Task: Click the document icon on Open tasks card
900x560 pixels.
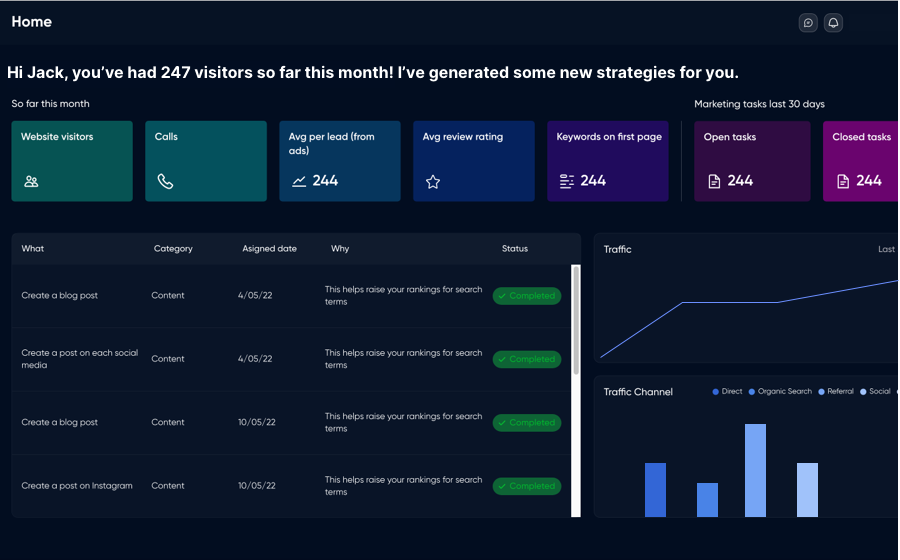Action: 714,182
